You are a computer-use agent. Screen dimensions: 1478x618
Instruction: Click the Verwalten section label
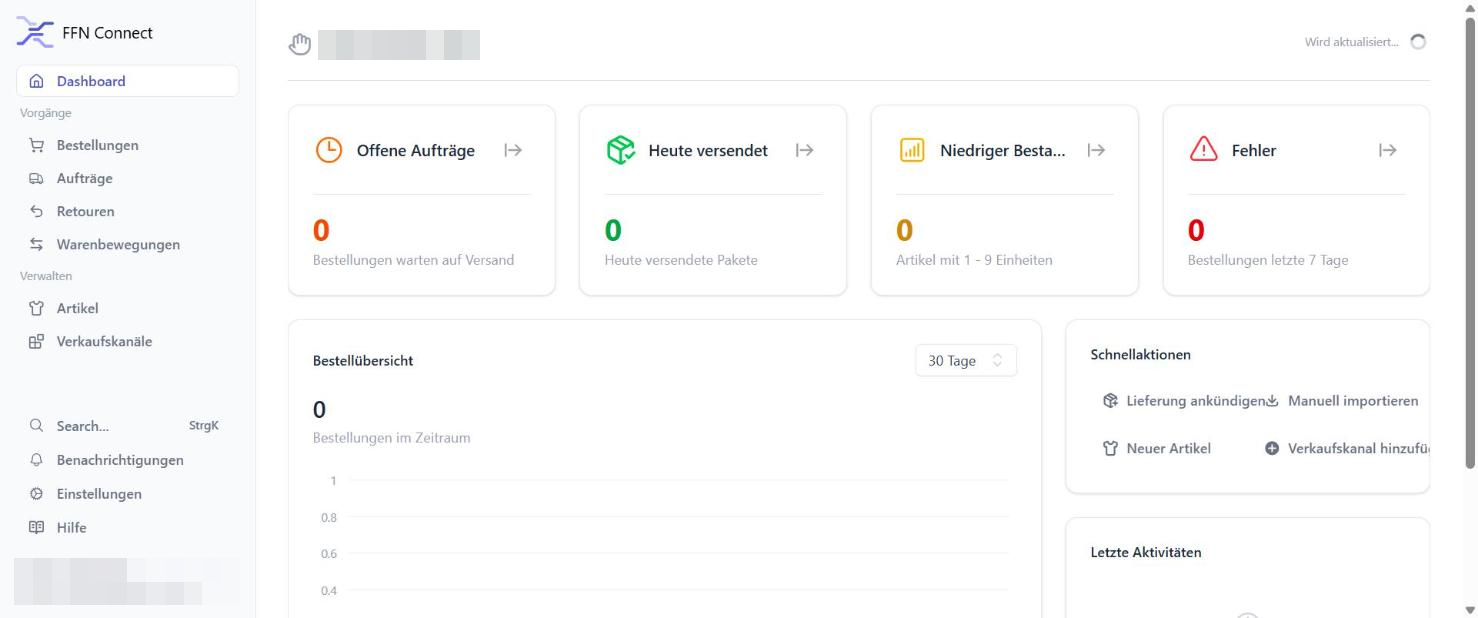pyautogui.click(x=46, y=276)
